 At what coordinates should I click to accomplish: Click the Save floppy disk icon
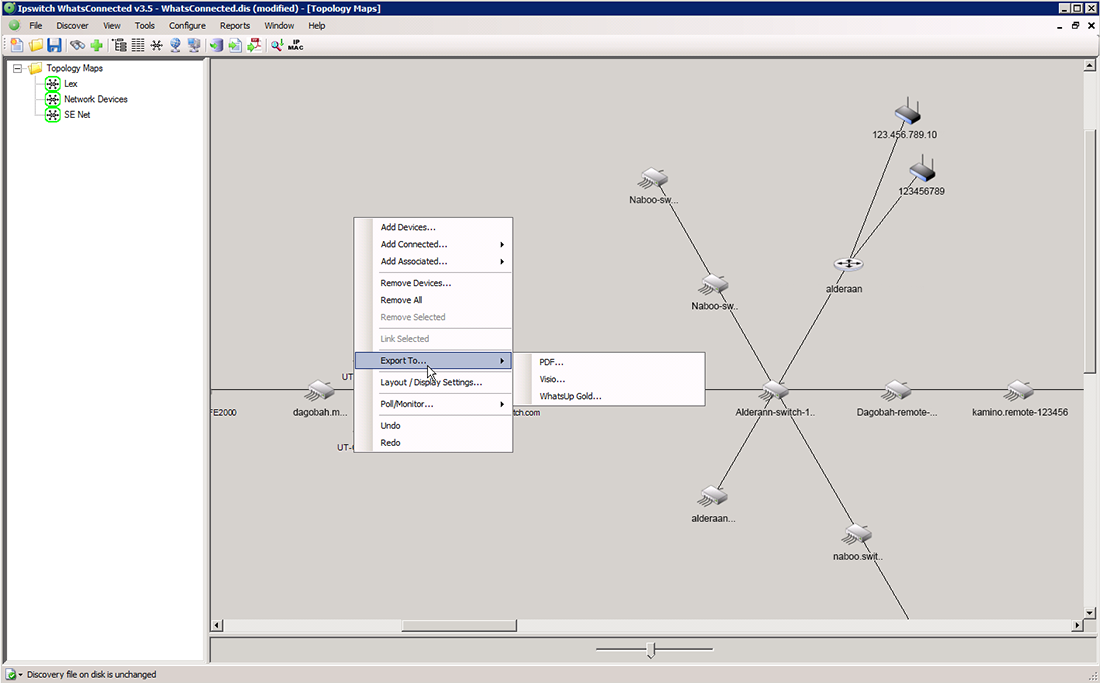tap(54, 46)
